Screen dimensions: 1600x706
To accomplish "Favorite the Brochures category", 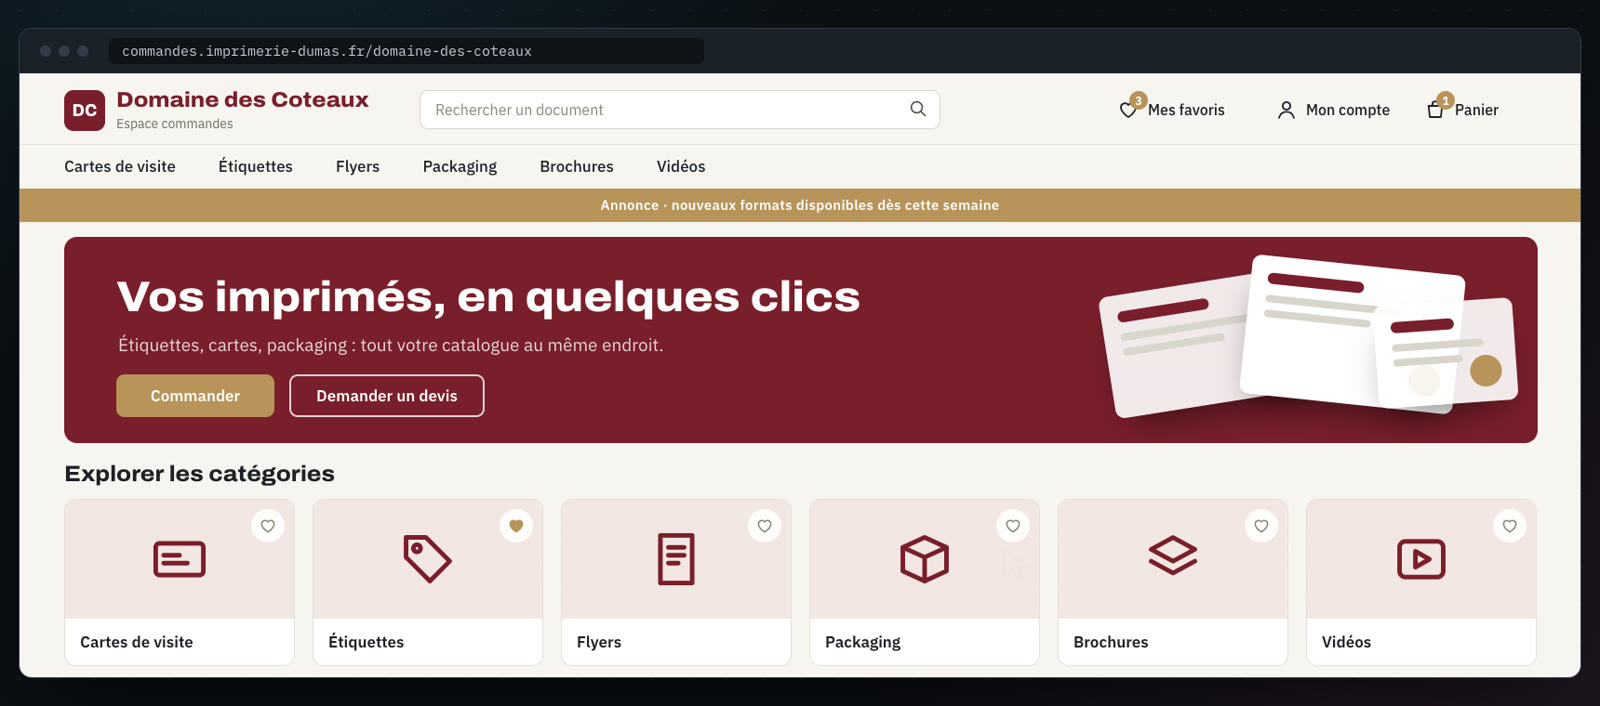I will tap(1262, 526).
